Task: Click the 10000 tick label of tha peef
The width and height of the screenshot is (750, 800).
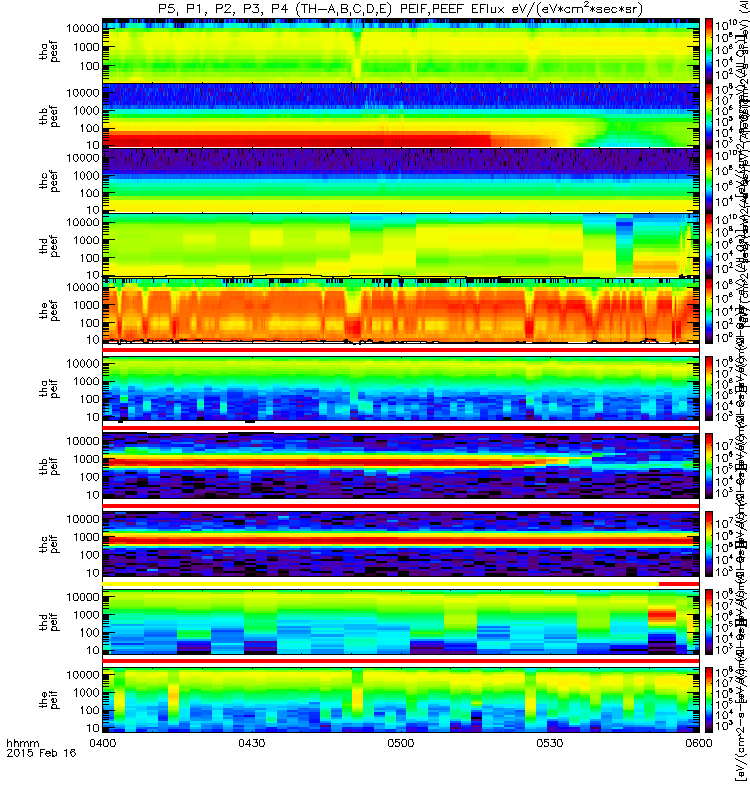Action: point(83,29)
